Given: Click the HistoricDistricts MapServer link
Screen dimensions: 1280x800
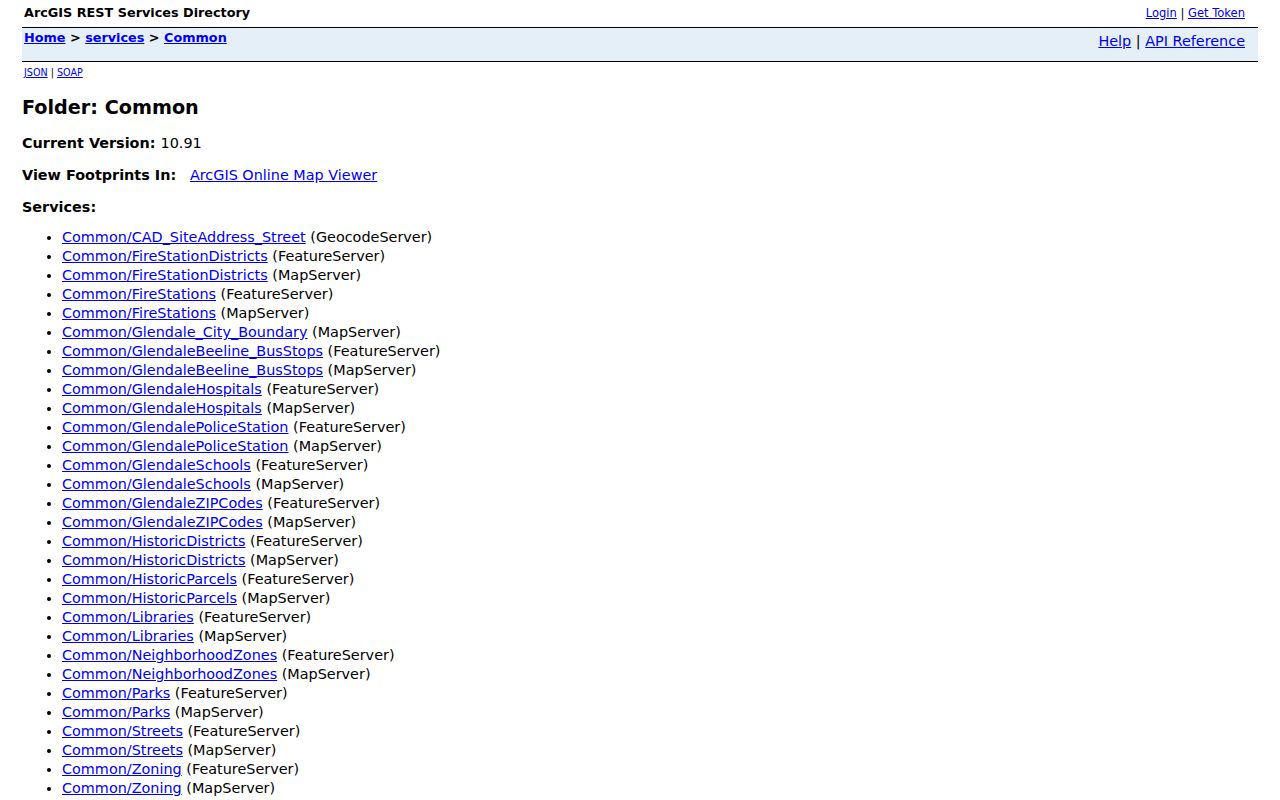Looking at the screenshot, I should tap(153, 560).
